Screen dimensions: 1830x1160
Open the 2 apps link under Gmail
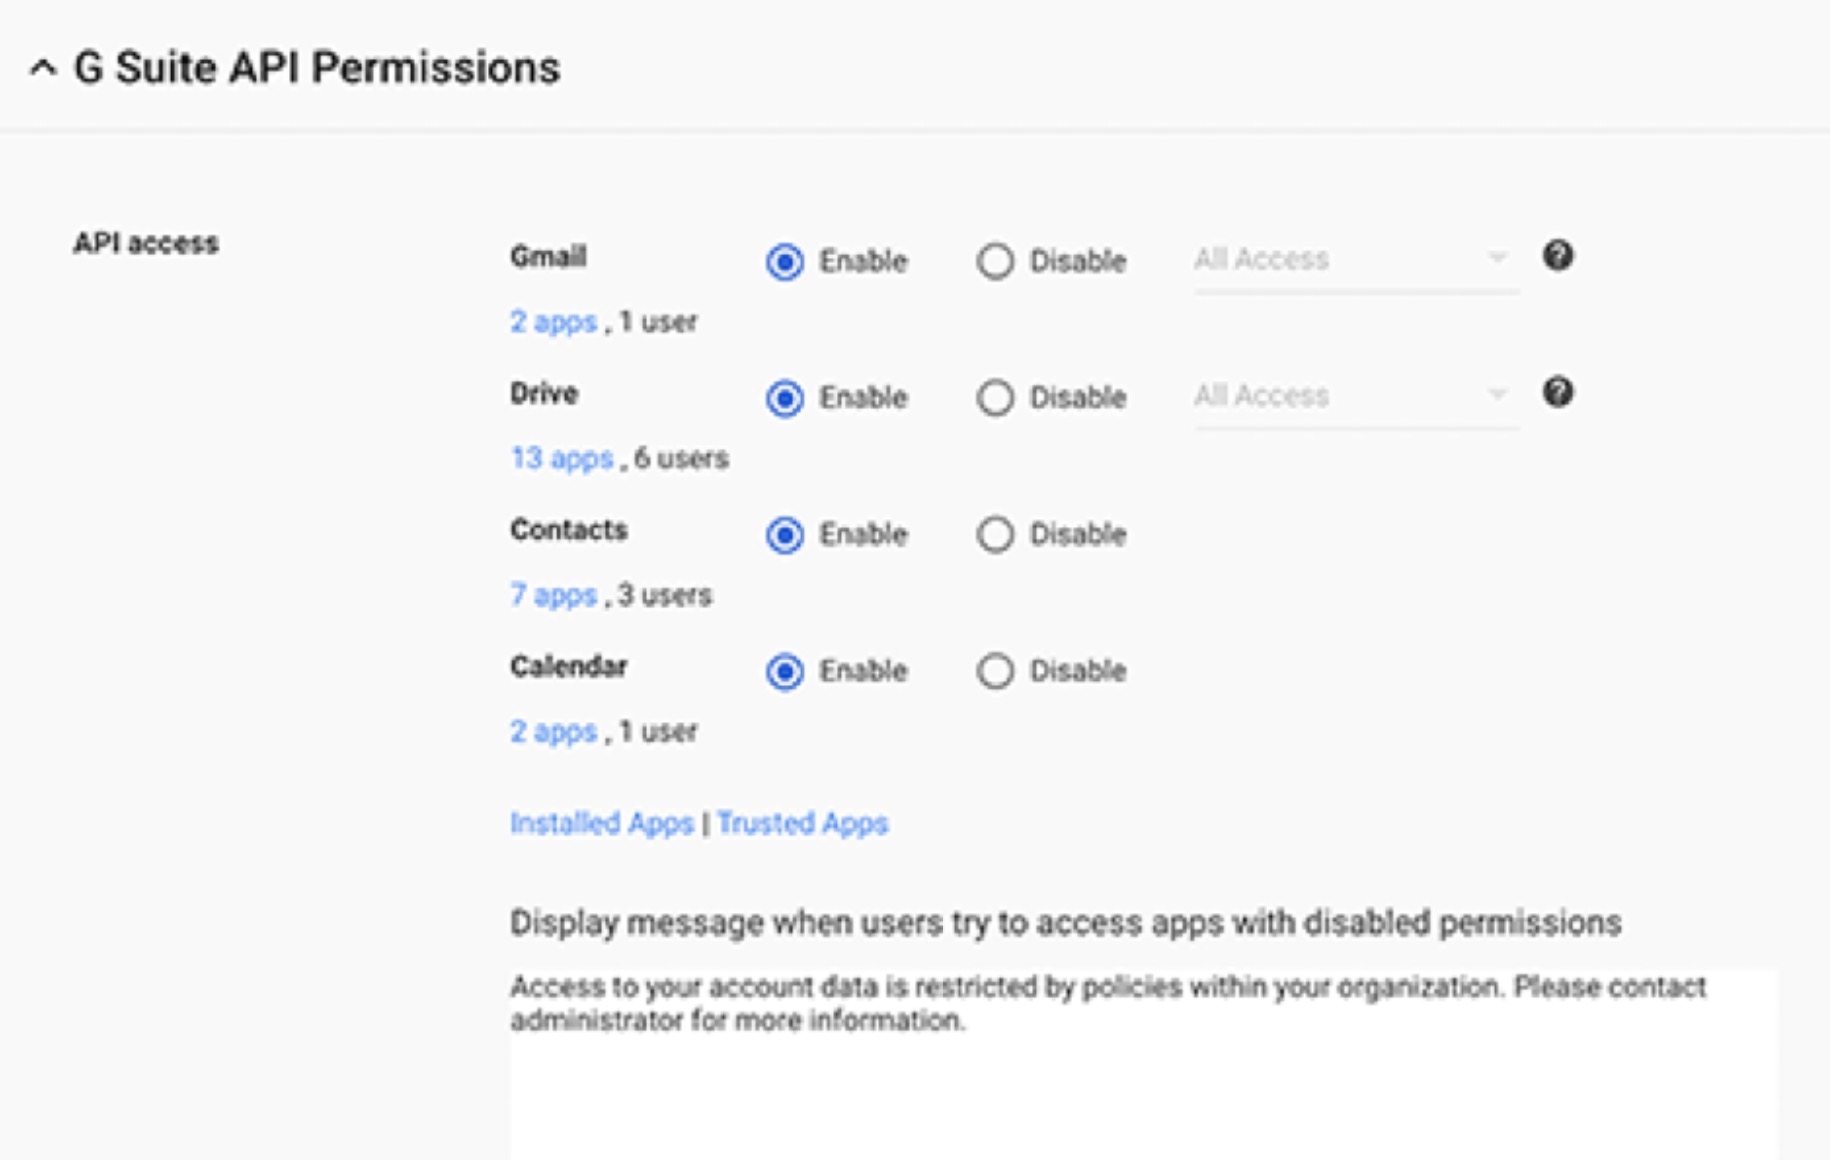(553, 322)
